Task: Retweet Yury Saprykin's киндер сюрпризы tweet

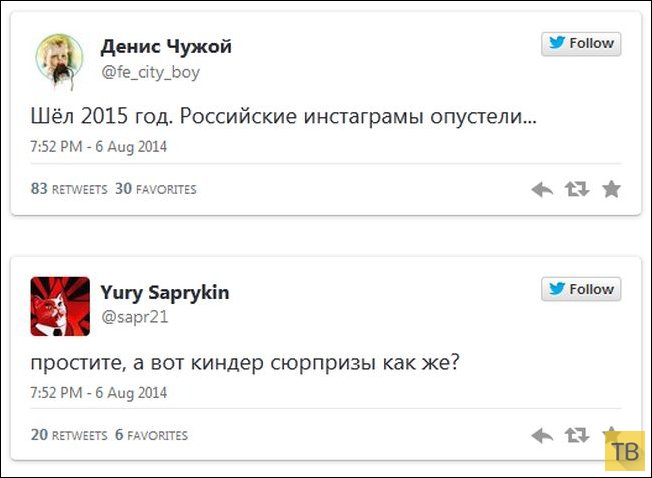Action: point(577,435)
